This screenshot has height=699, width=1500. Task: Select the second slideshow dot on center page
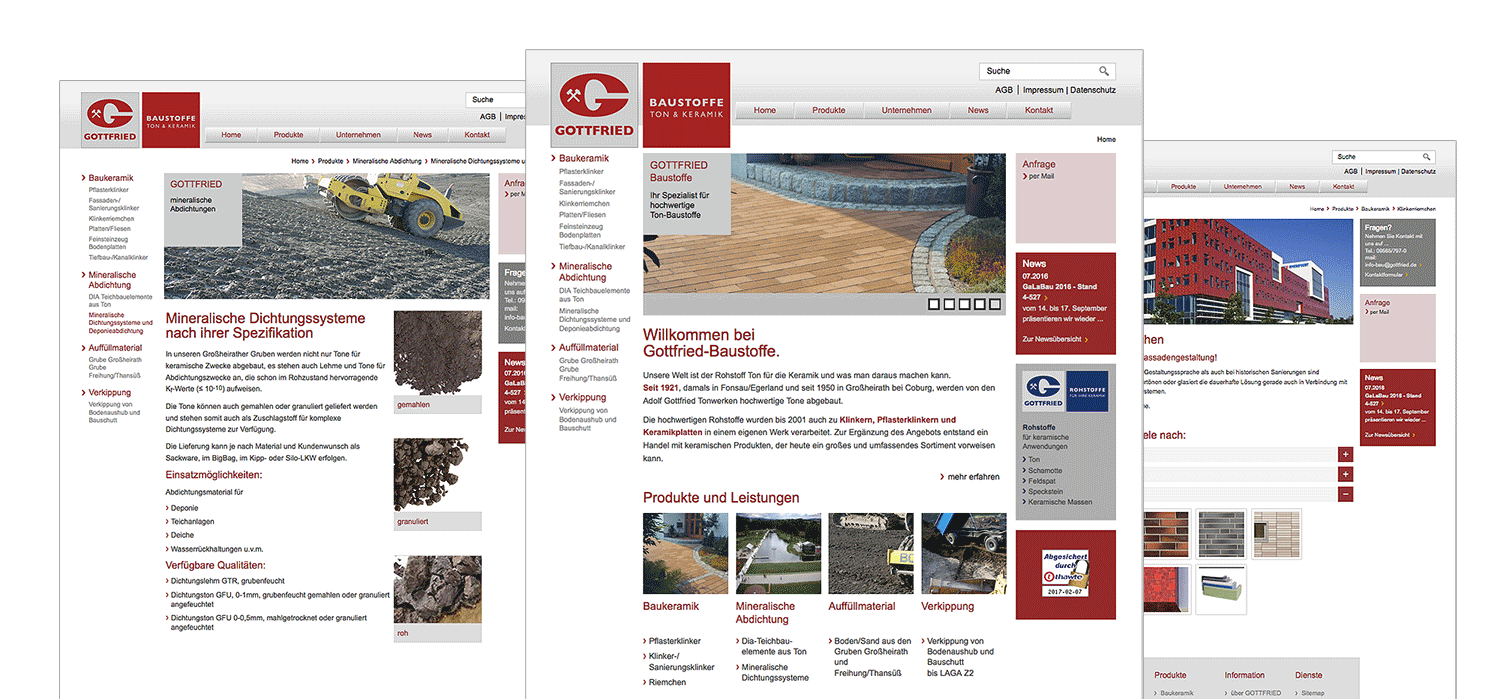coord(949,304)
